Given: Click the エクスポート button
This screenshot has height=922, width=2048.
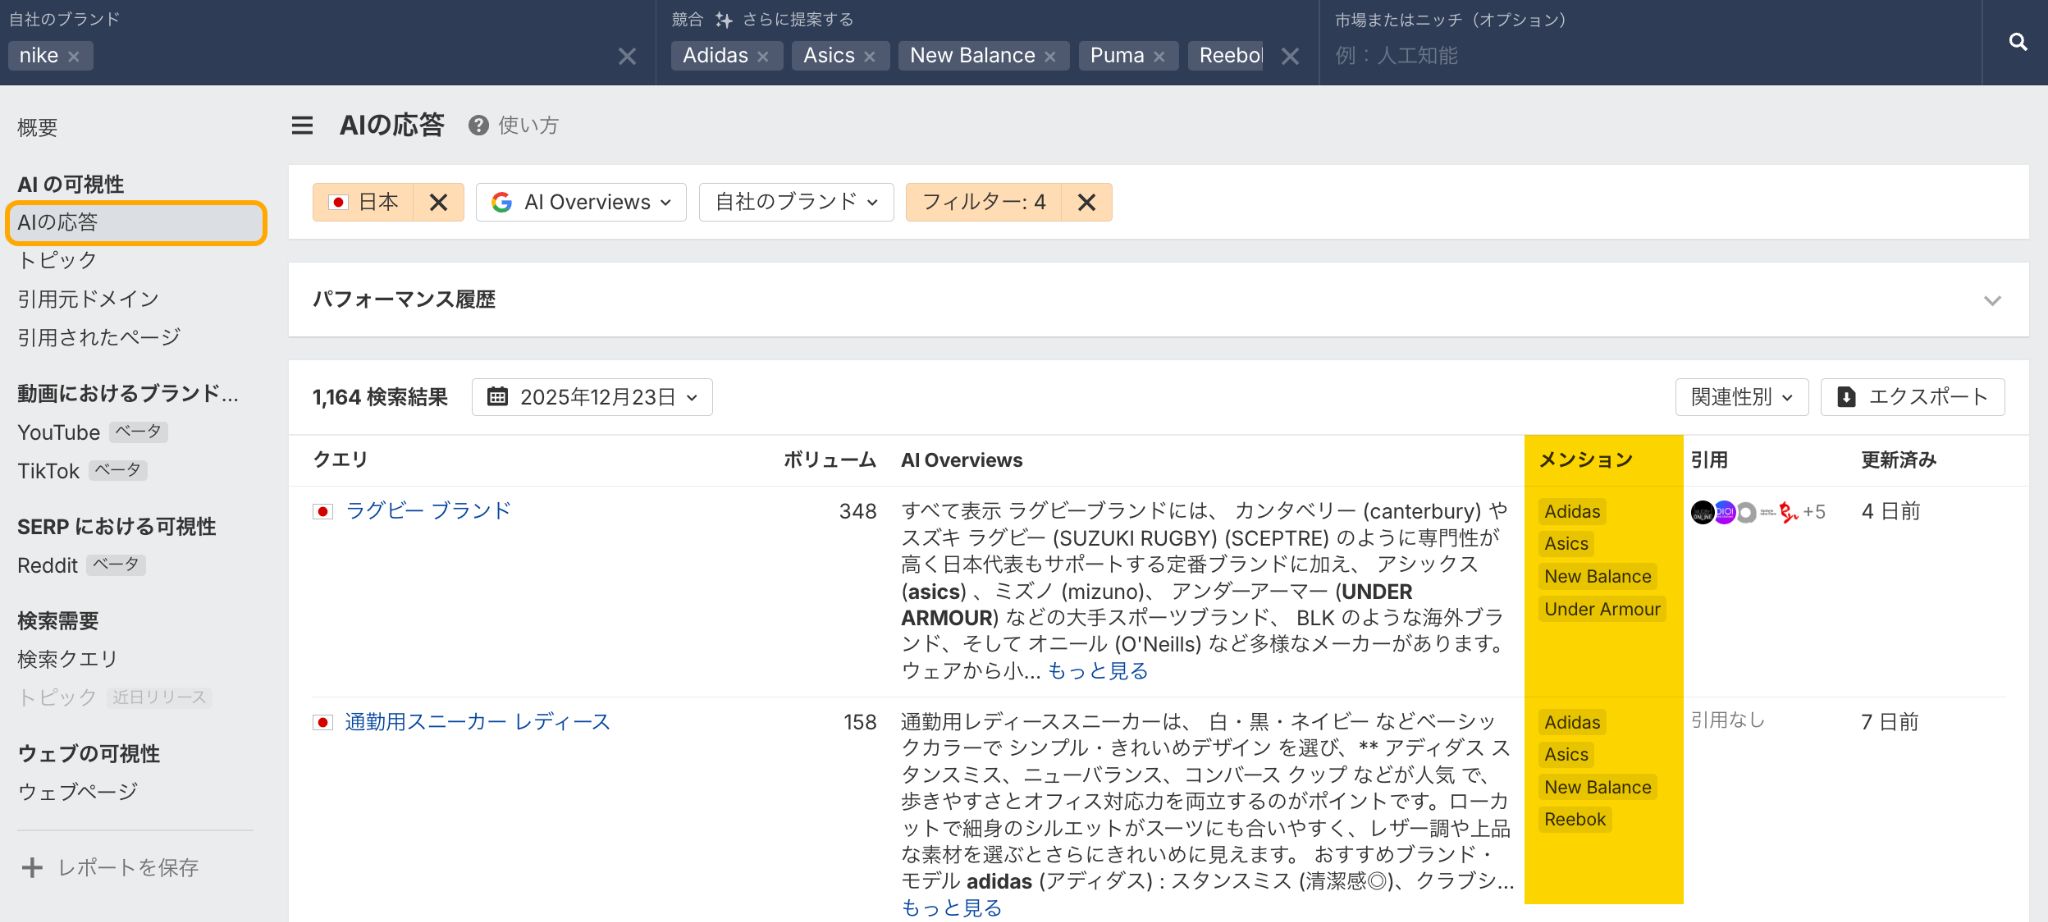Looking at the screenshot, I should (x=1912, y=397).
